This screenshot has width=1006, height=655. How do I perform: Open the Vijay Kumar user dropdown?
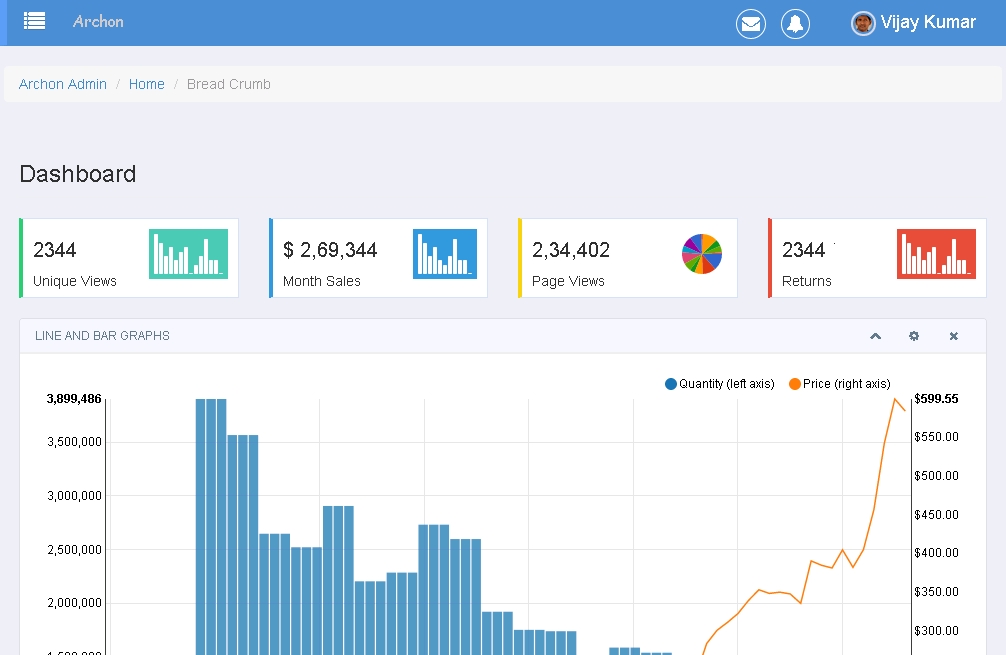tap(927, 22)
